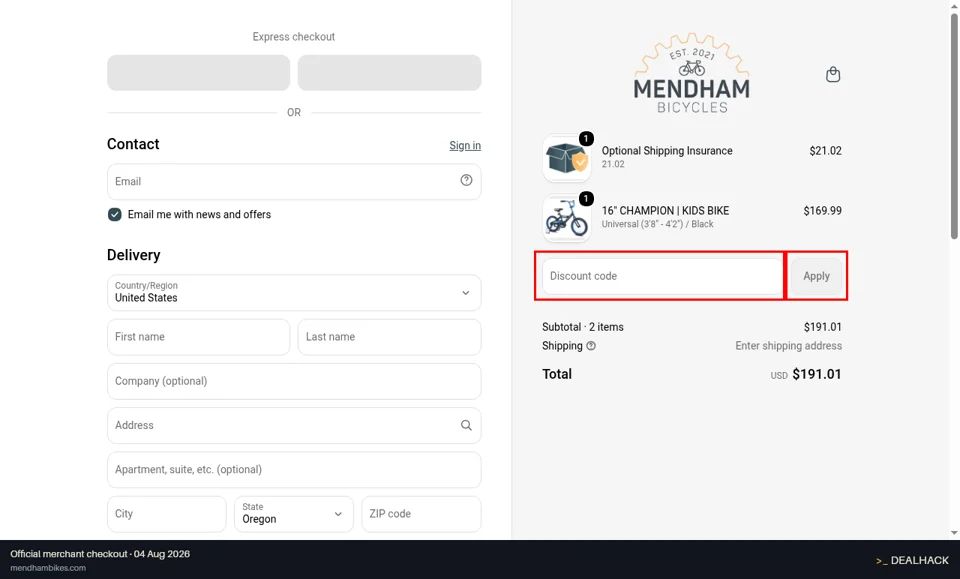Click the Sign in link

(465, 146)
